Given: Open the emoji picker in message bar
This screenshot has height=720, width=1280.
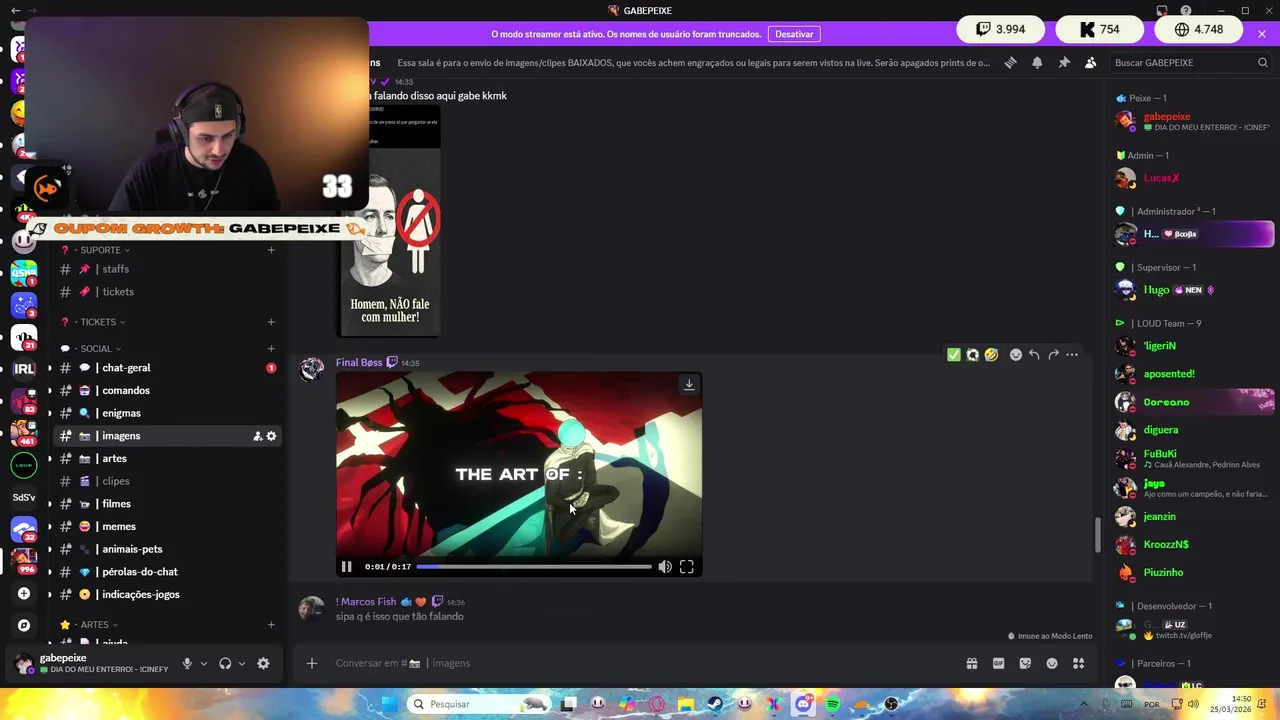Looking at the screenshot, I should (1052, 663).
